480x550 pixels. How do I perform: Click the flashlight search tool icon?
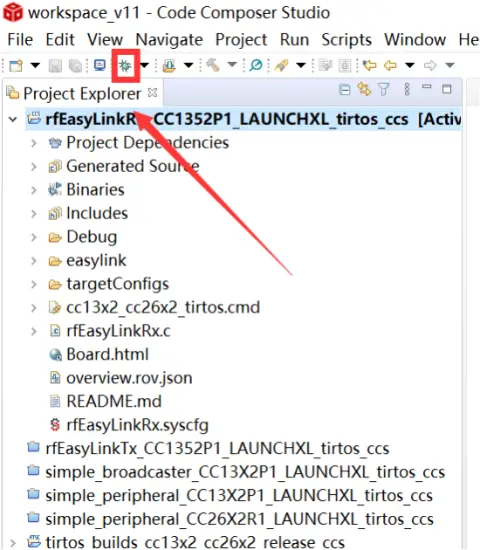[x=281, y=65]
